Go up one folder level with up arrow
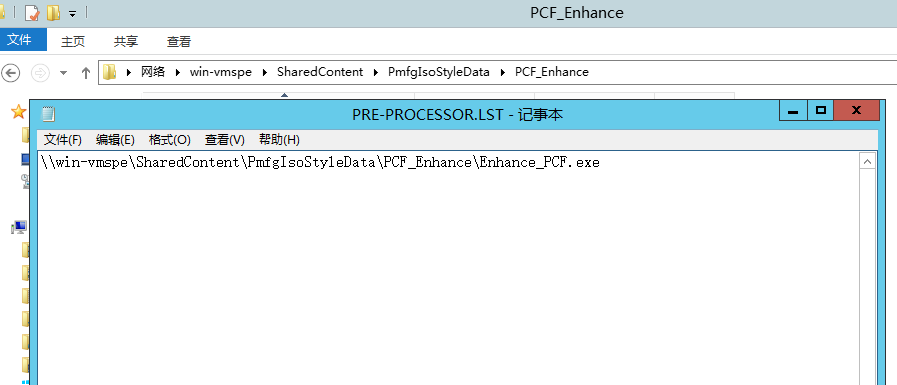Viewport: 897px width, 385px height. coord(86,73)
